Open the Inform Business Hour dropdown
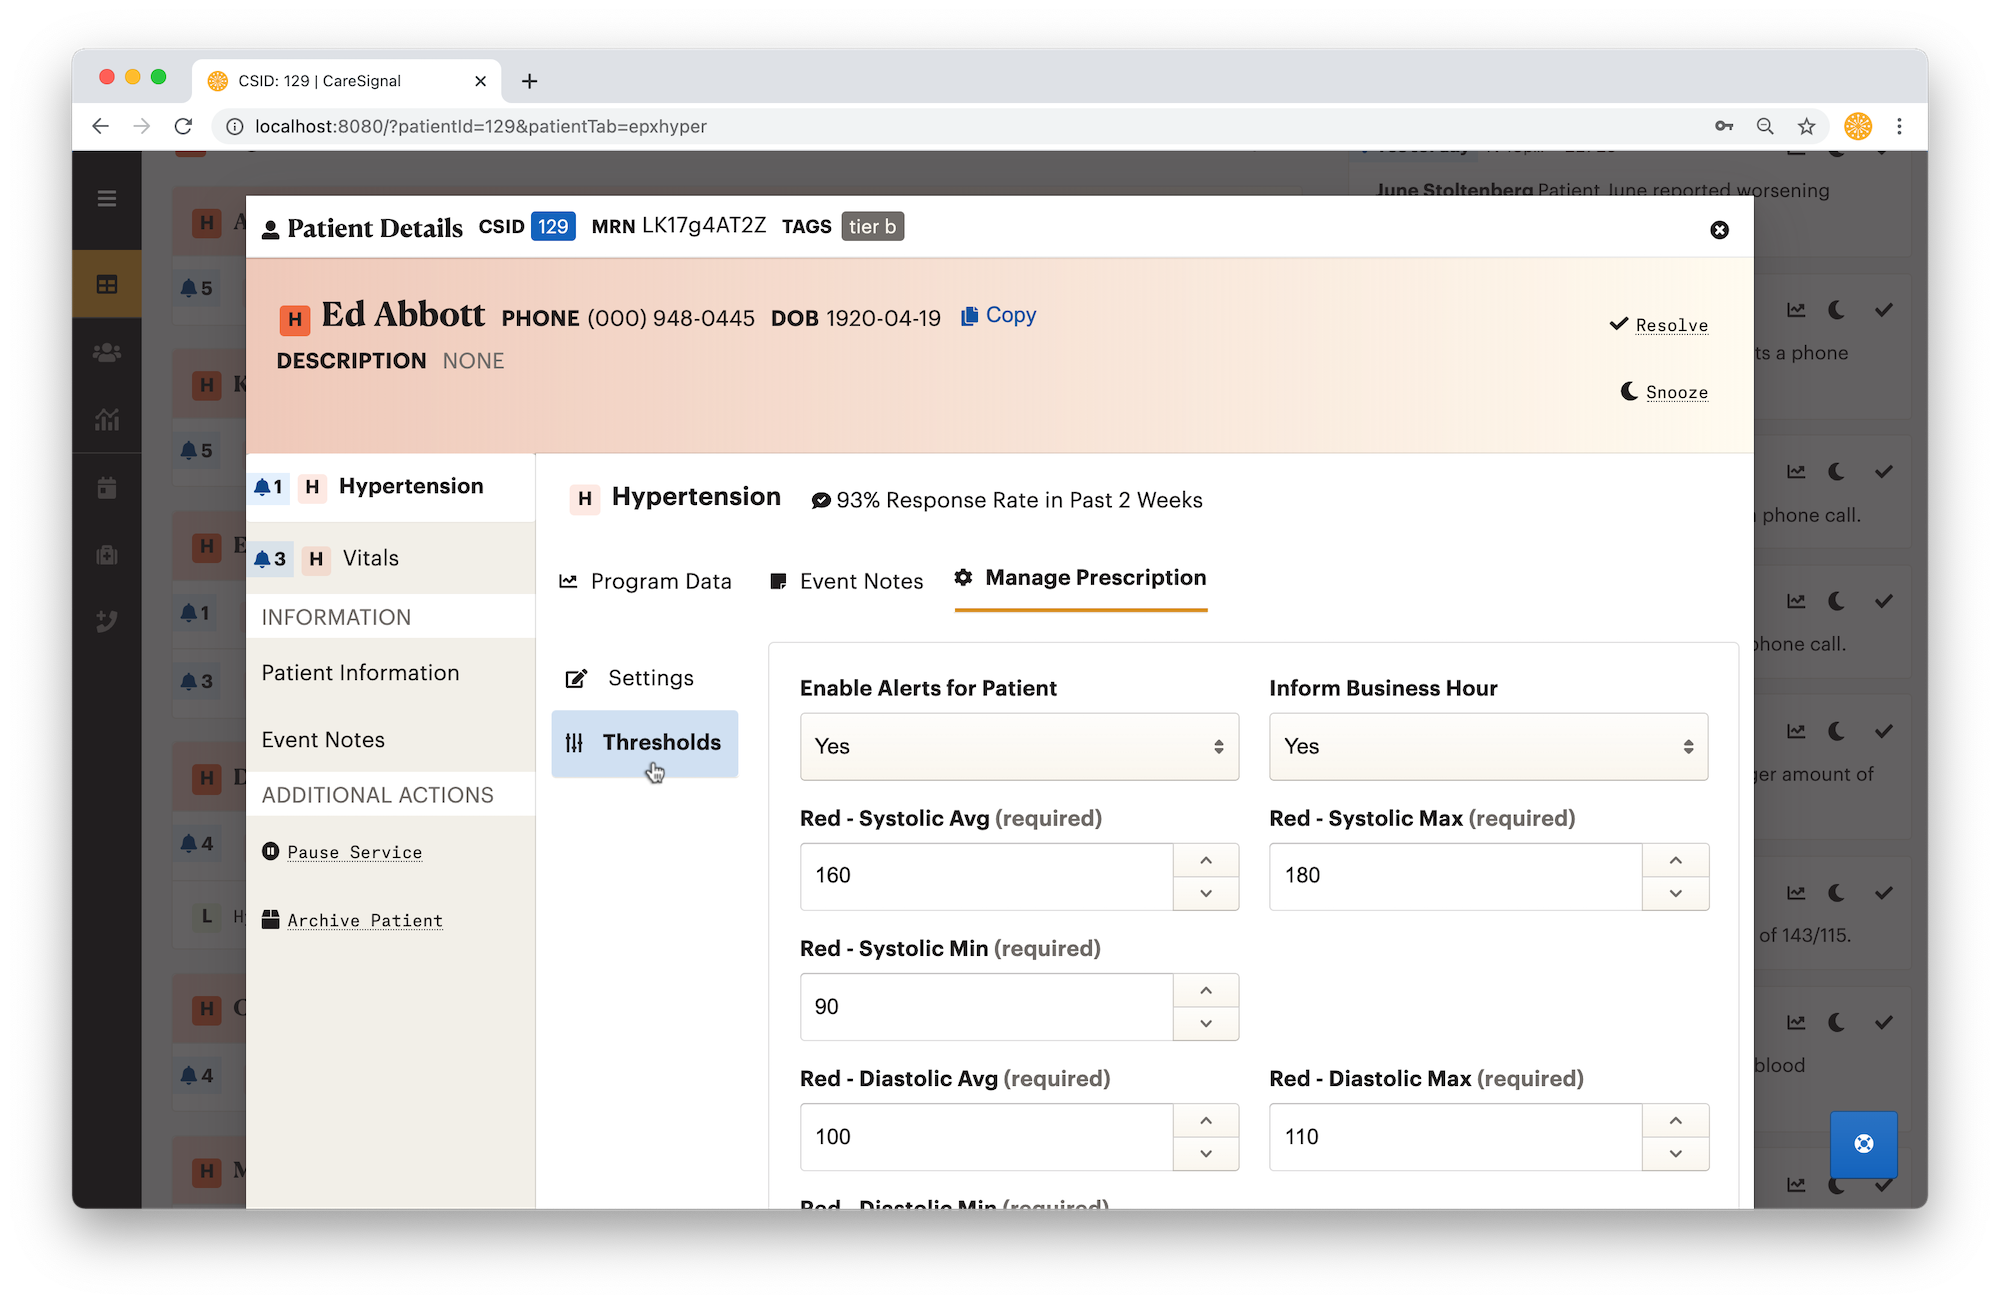The width and height of the screenshot is (2000, 1304). [1488, 747]
